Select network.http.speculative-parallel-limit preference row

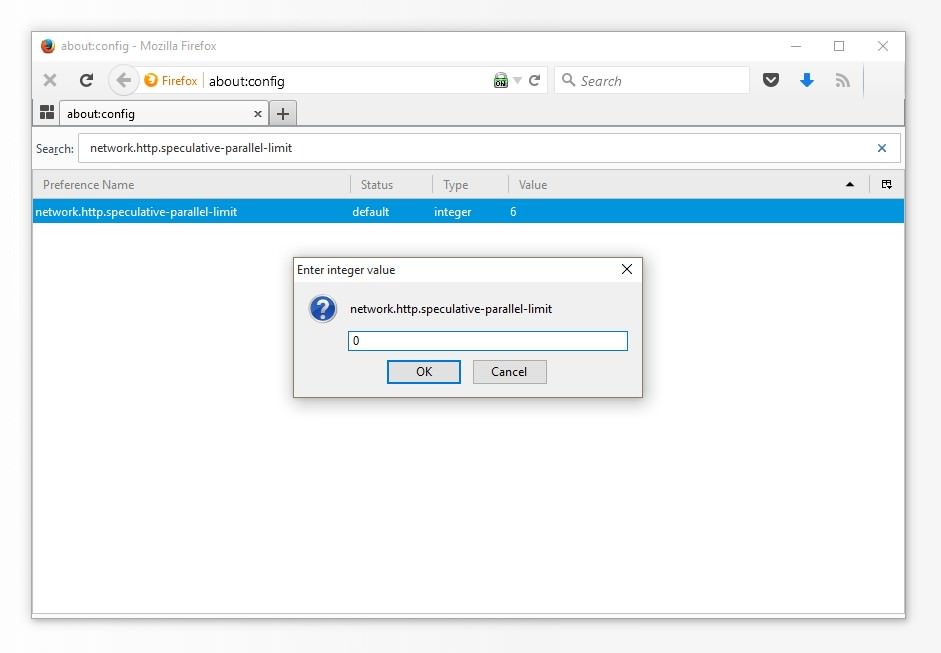pos(468,212)
